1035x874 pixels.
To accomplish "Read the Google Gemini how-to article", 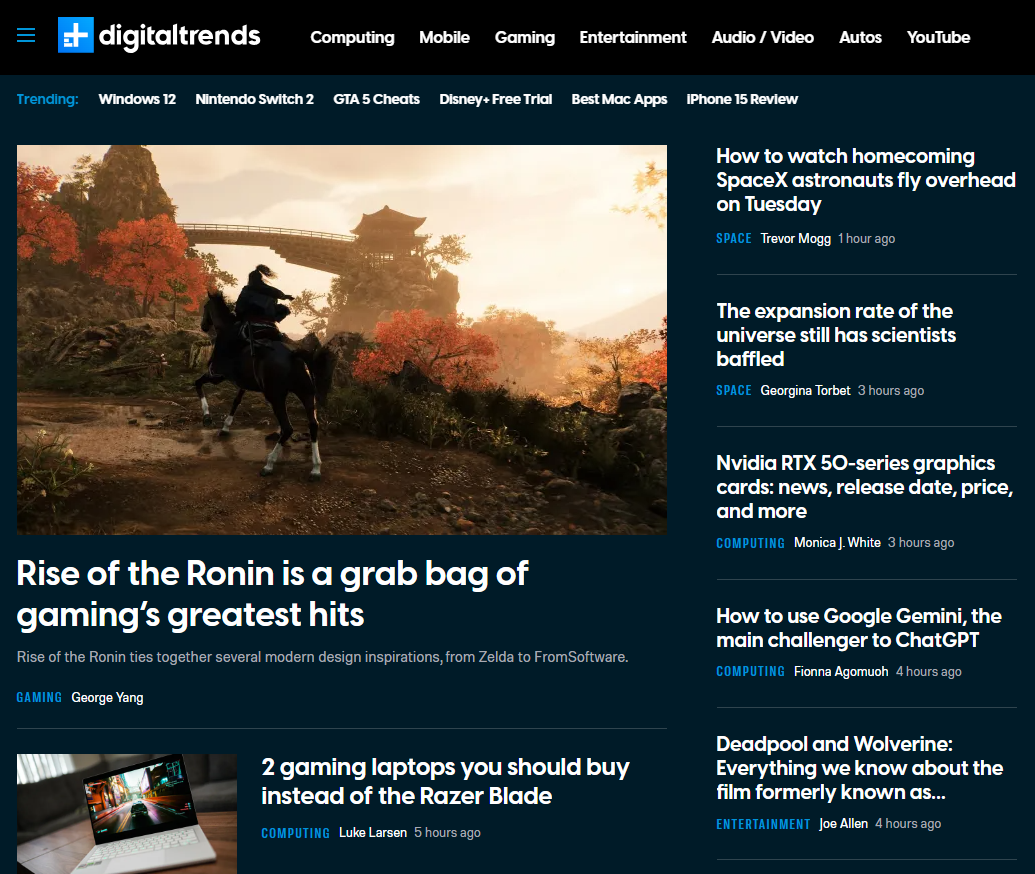I will coord(859,628).
